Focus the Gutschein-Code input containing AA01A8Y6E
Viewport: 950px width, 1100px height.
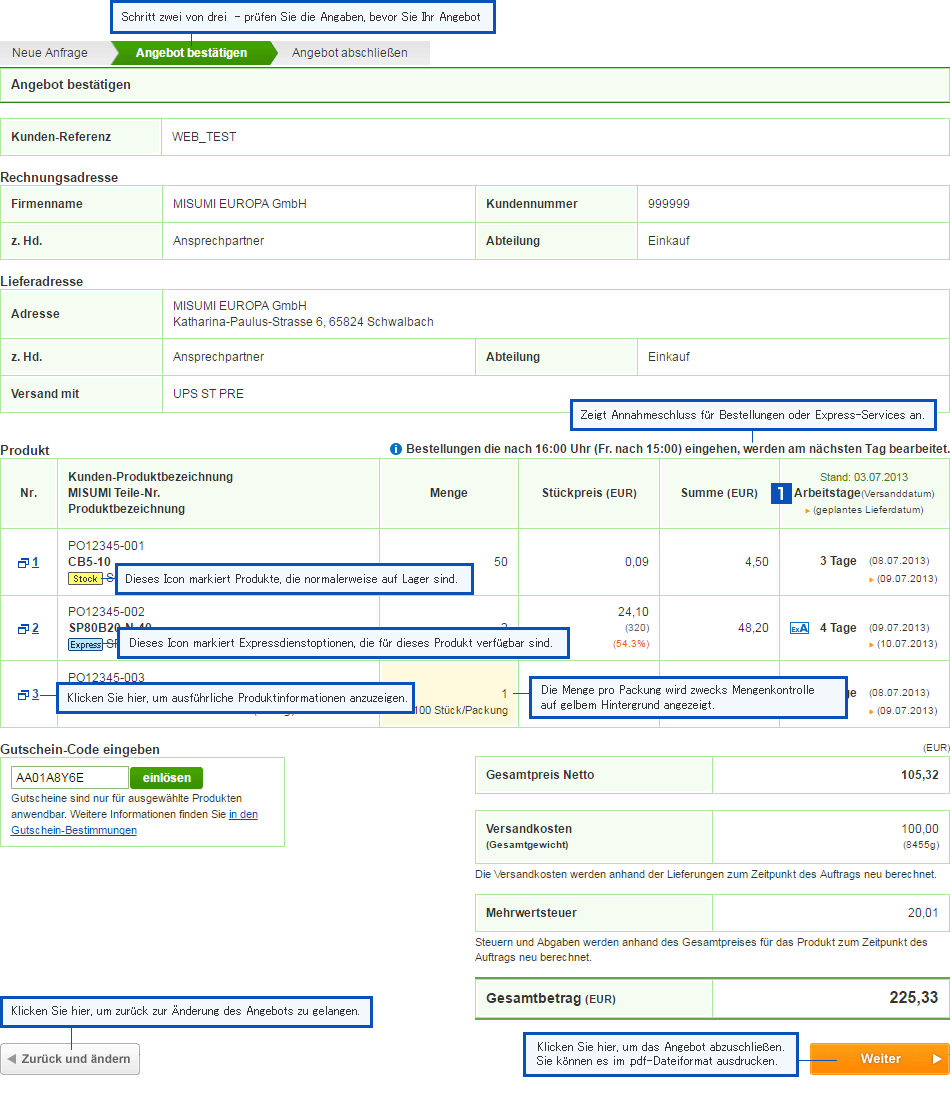coord(69,777)
